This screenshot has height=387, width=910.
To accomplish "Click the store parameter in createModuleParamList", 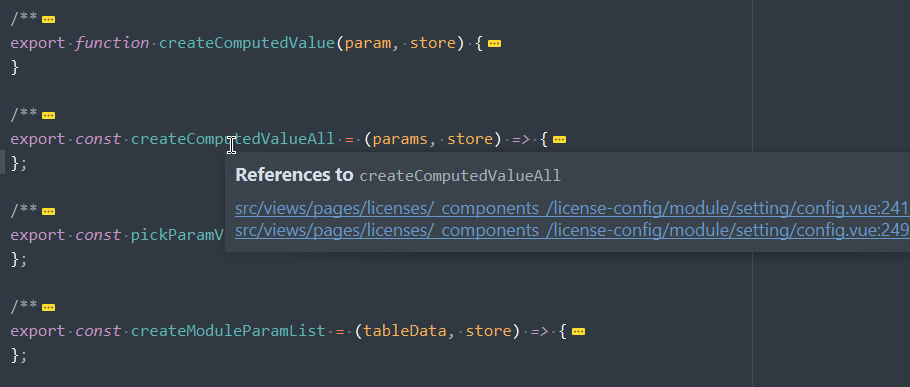I will coord(489,331).
